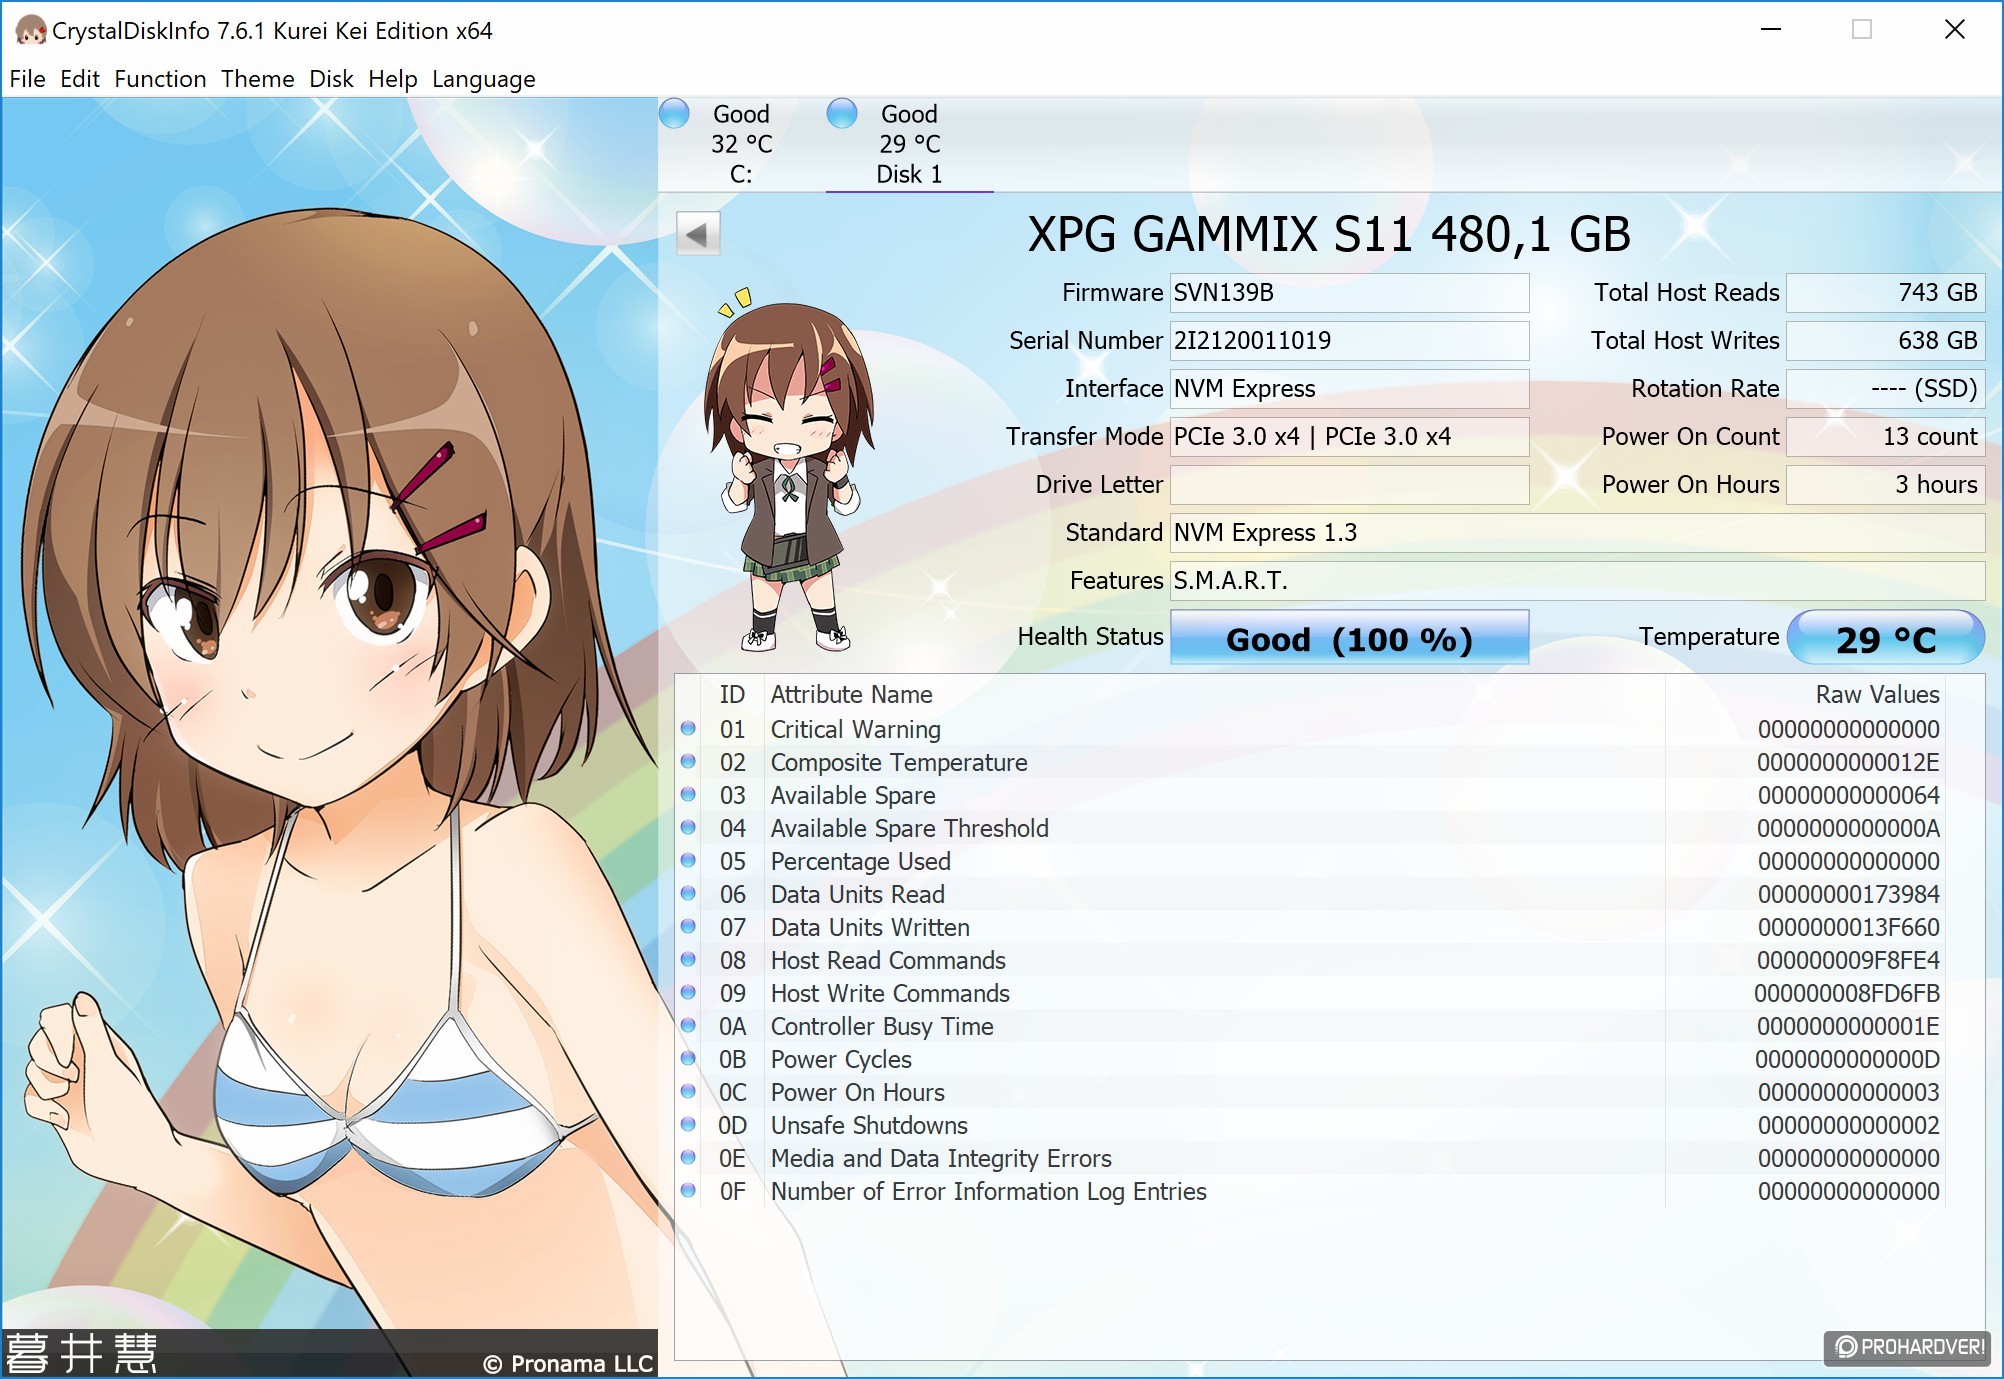
Task: Click the Disk 1 Good status orb
Action: click(842, 113)
